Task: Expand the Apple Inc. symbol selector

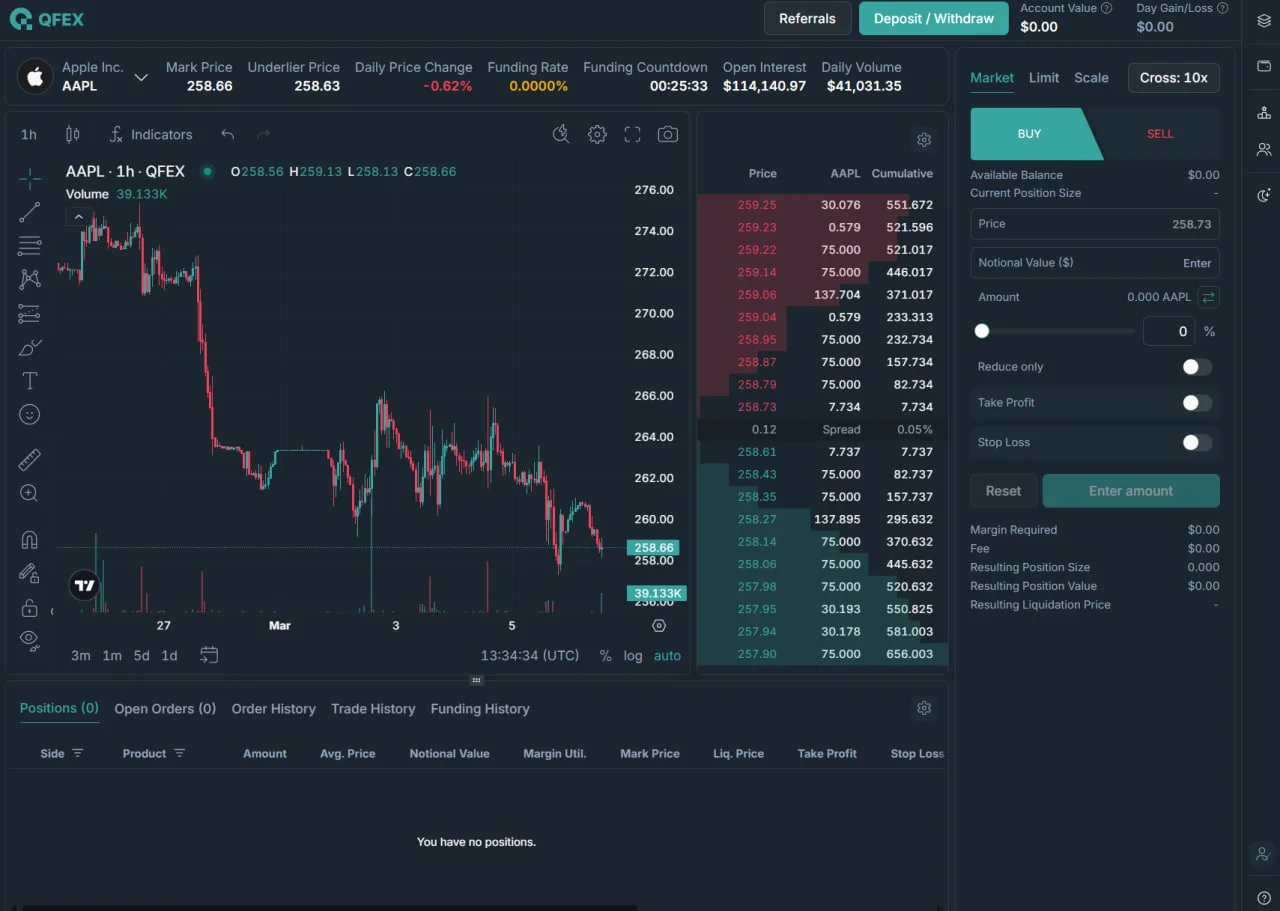Action: (141, 77)
